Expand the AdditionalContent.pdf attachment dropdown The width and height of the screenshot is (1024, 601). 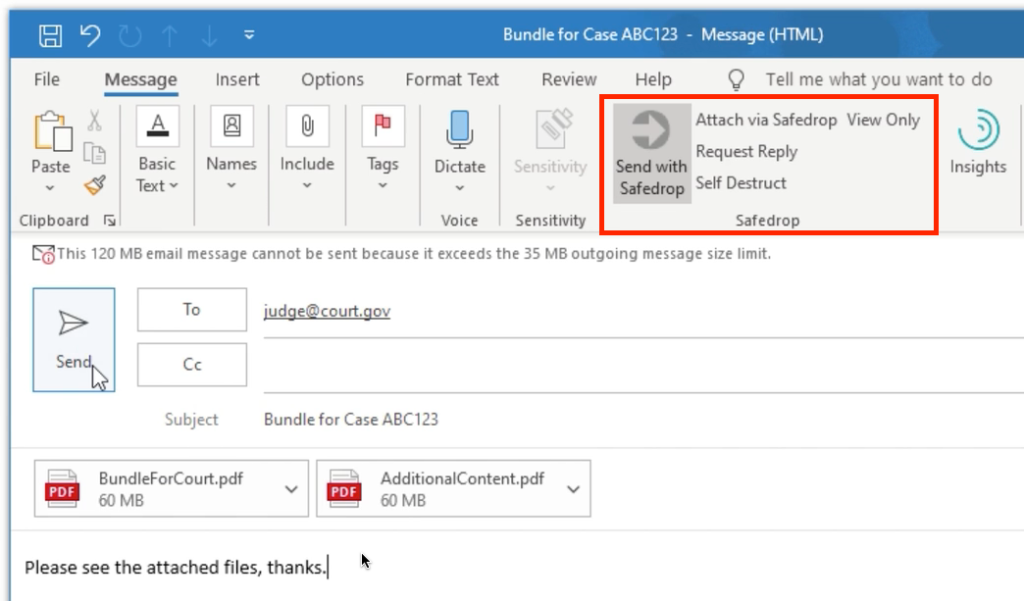pos(573,489)
